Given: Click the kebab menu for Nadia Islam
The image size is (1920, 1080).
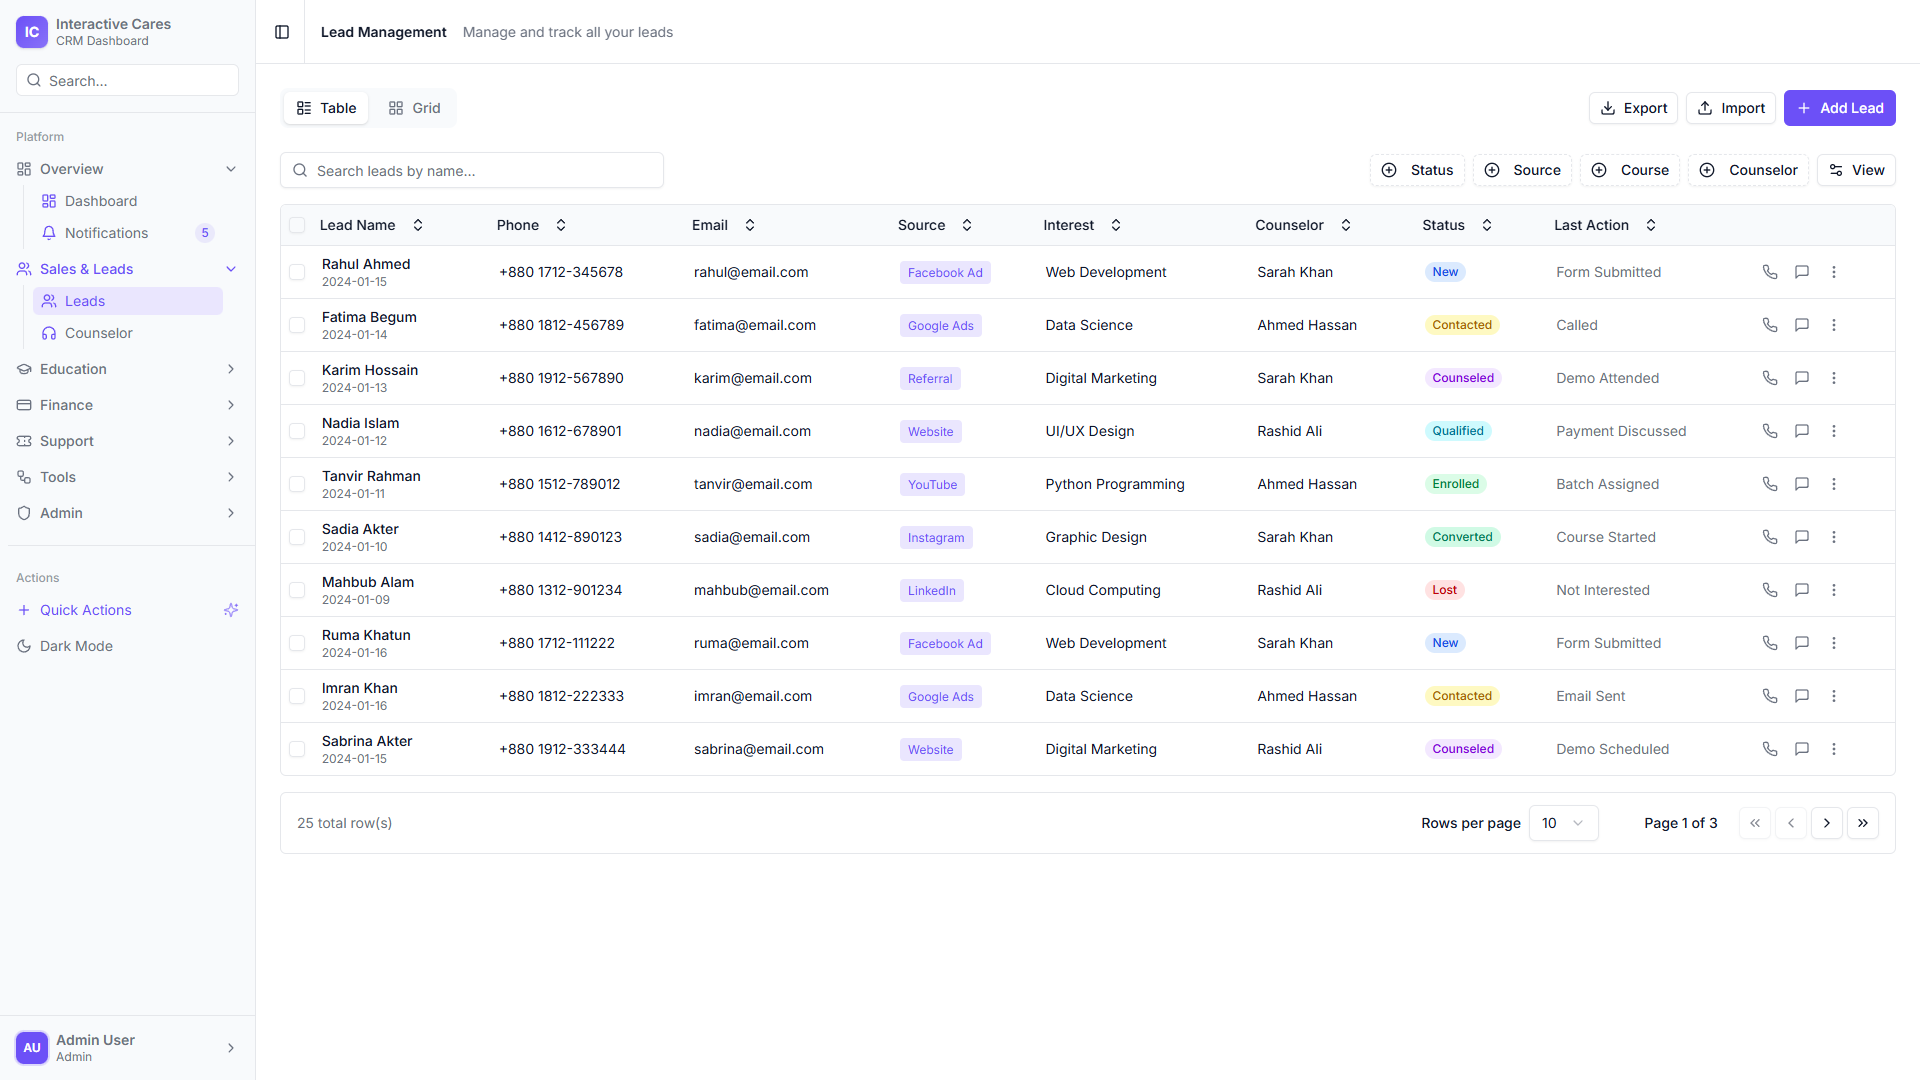Looking at the screenshot, I should click(1834, 431).
